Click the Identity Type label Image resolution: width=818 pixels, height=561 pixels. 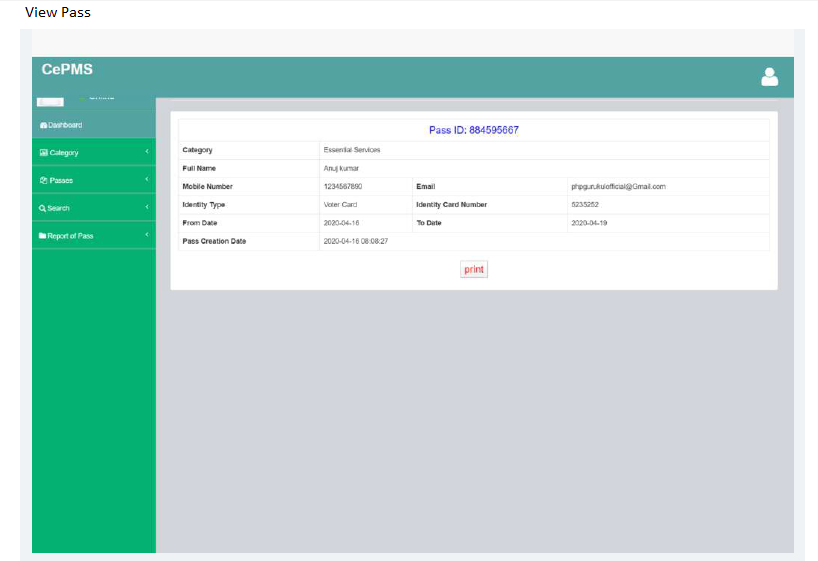point(203,205)
